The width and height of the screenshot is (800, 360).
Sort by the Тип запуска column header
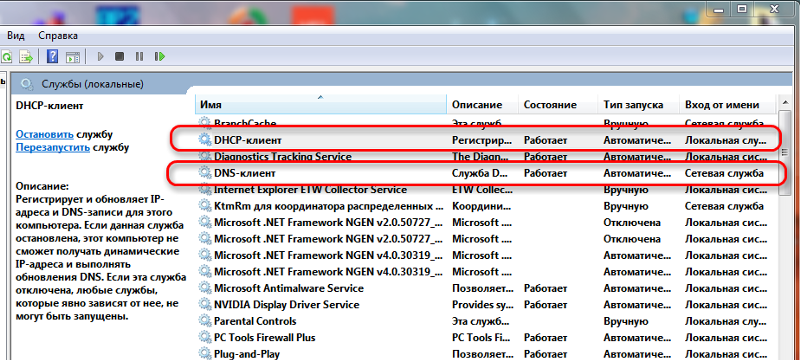click(x=638, y=105)
